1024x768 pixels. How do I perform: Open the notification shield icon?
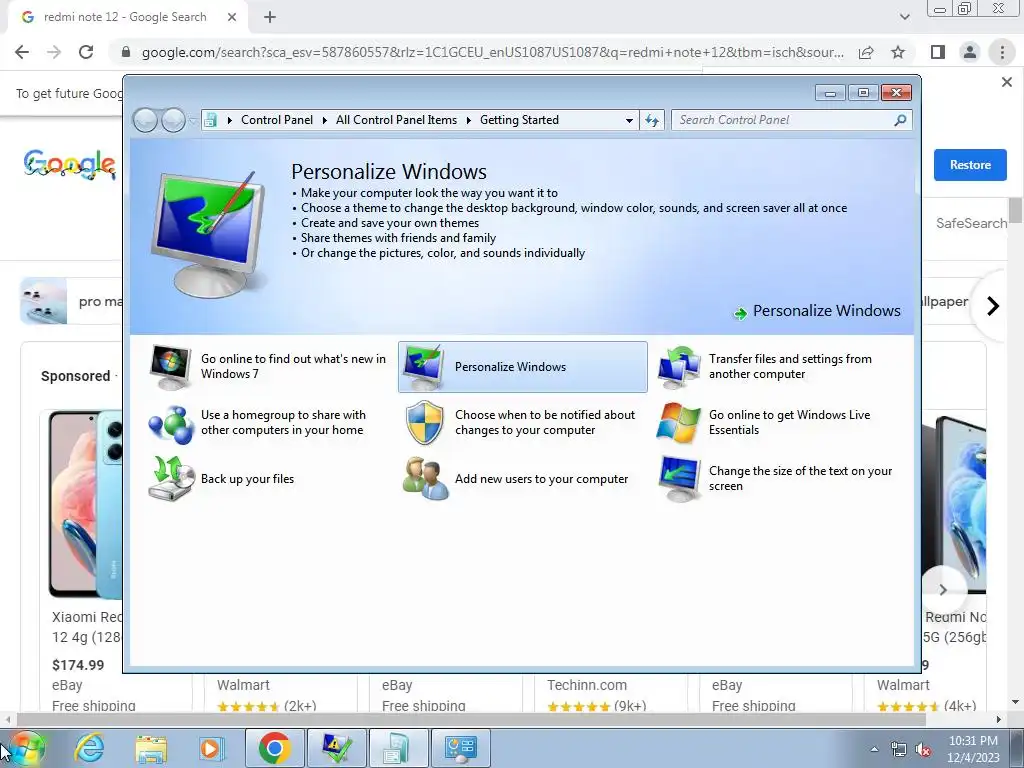(x=424, y=423)
